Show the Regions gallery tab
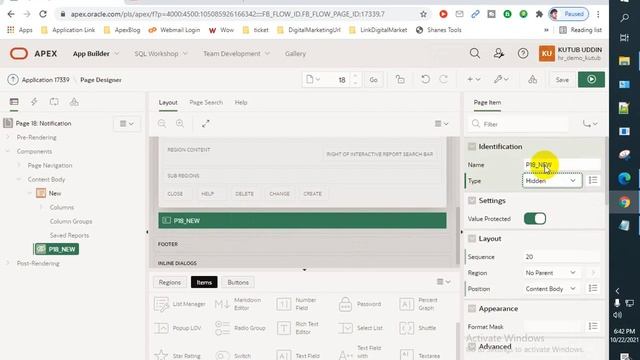This screenshot has height=360, width=640. point(169,282)
